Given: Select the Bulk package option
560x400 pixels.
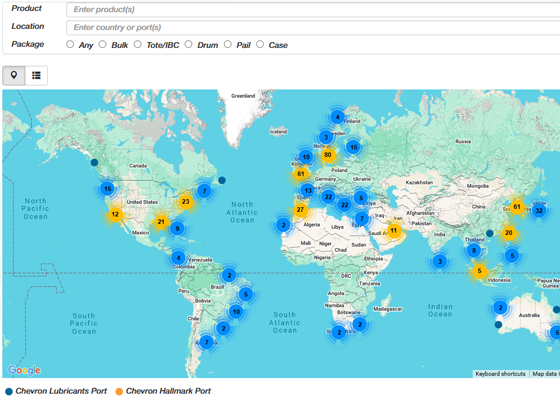Looking at the screenshot, I should tap(102, 44).
